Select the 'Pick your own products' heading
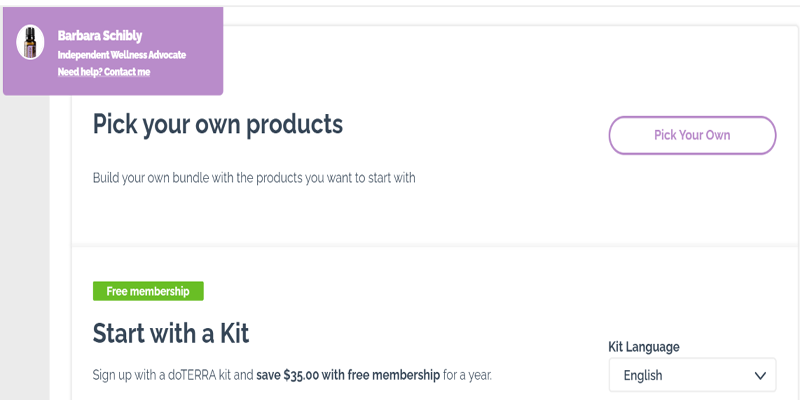The height and width of the screenshot is (400, 800). (217, 124)
